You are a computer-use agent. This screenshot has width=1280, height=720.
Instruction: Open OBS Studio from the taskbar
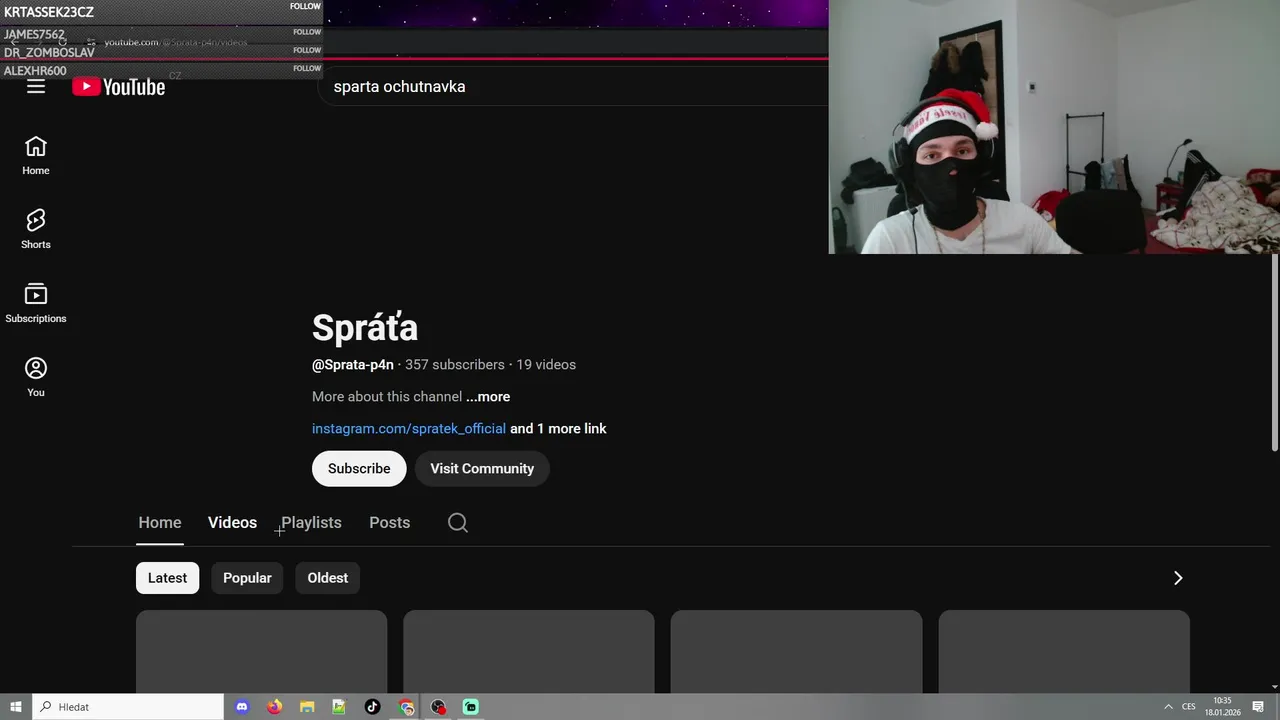438,707
